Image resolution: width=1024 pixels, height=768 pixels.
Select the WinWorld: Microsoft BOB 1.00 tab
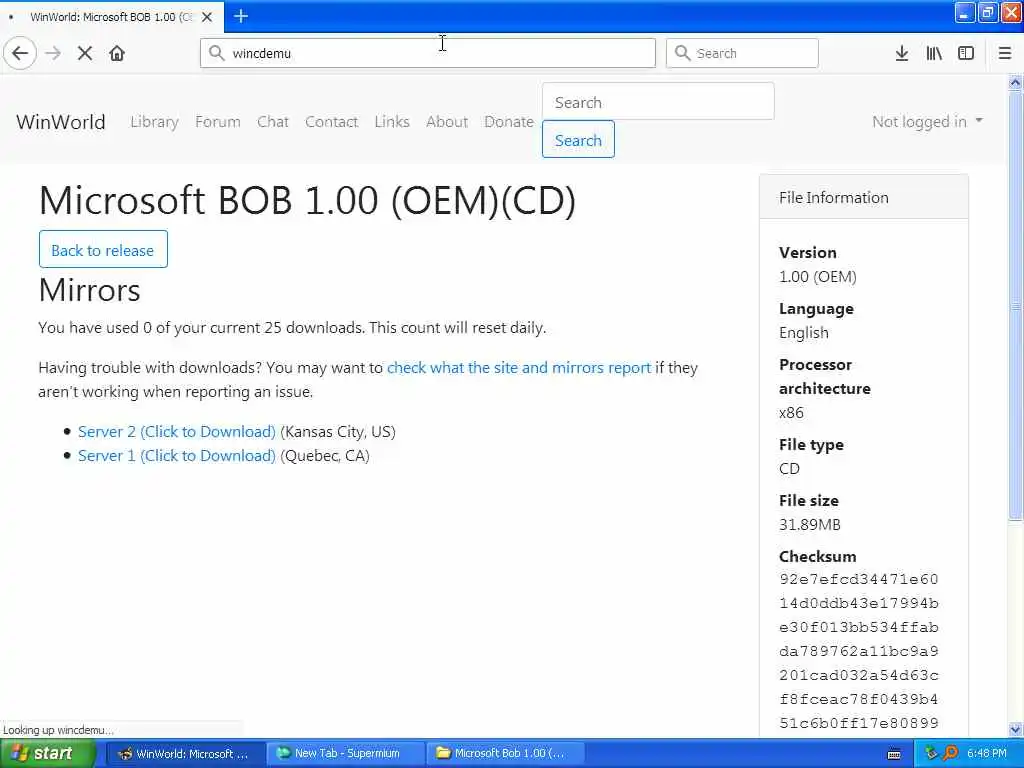point(112,17)
